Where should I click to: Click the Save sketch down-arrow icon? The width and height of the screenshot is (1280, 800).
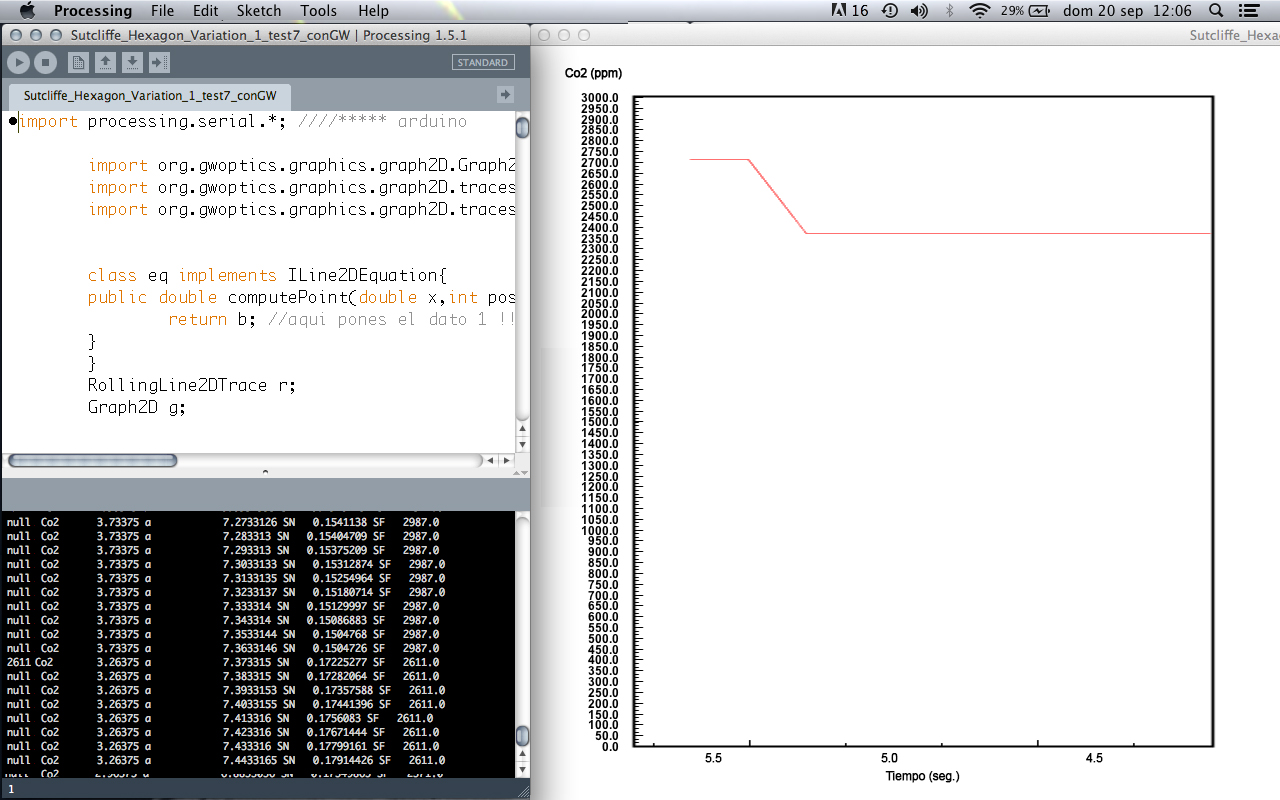click(x=132, y=63)
